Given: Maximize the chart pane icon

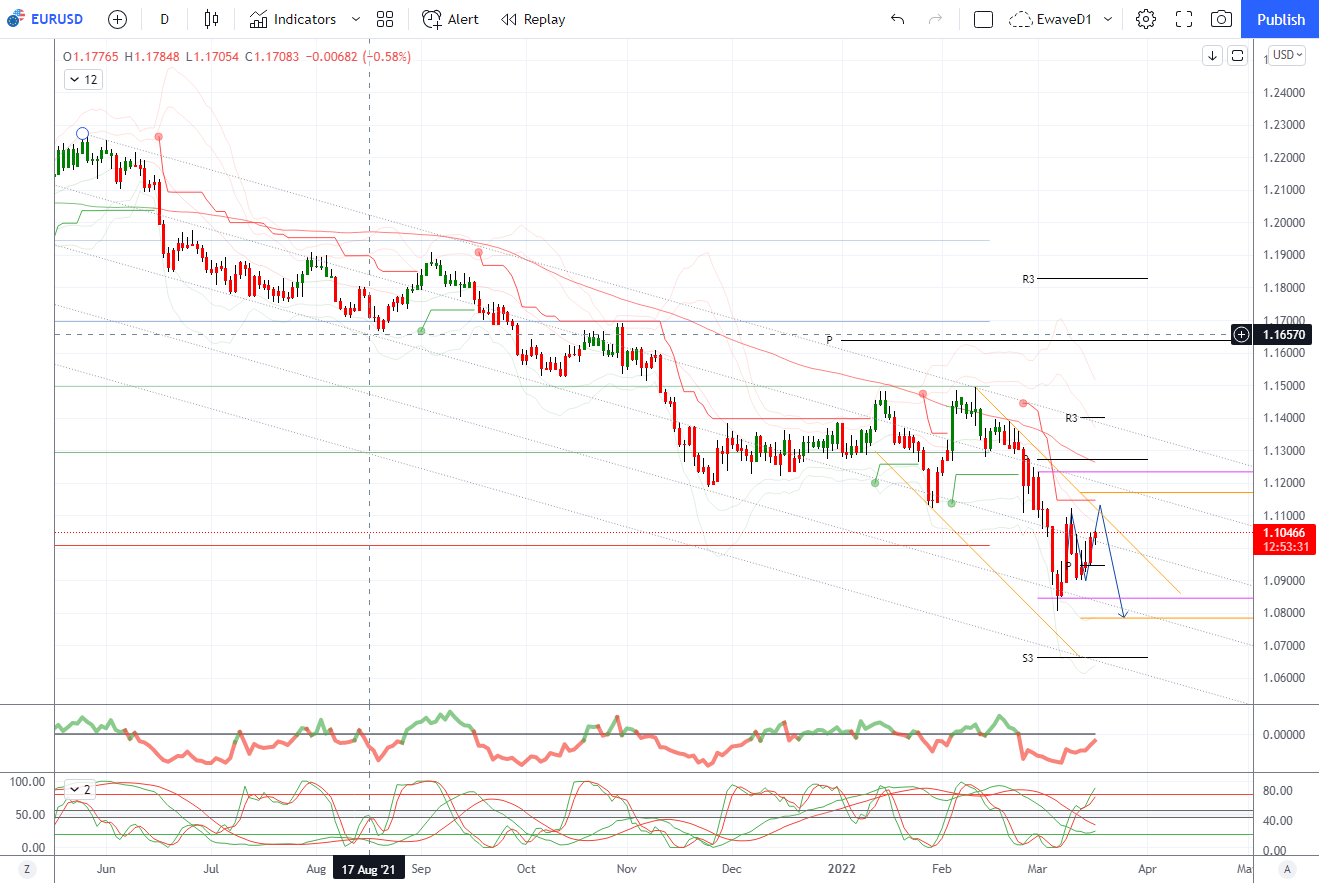Looking at the screenshot, I should (1237, 56).
